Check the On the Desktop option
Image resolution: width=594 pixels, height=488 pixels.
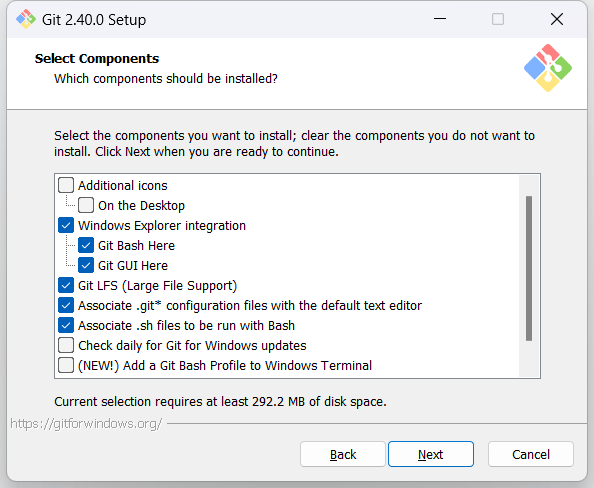tap(86, 205)
